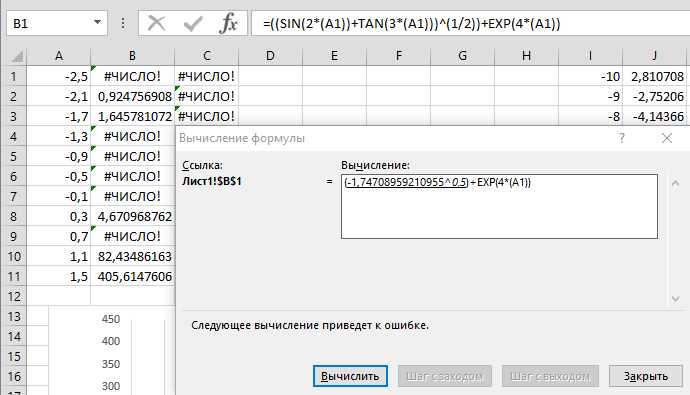
Task: Click the chart axis label 450
Action: (110, 319)
